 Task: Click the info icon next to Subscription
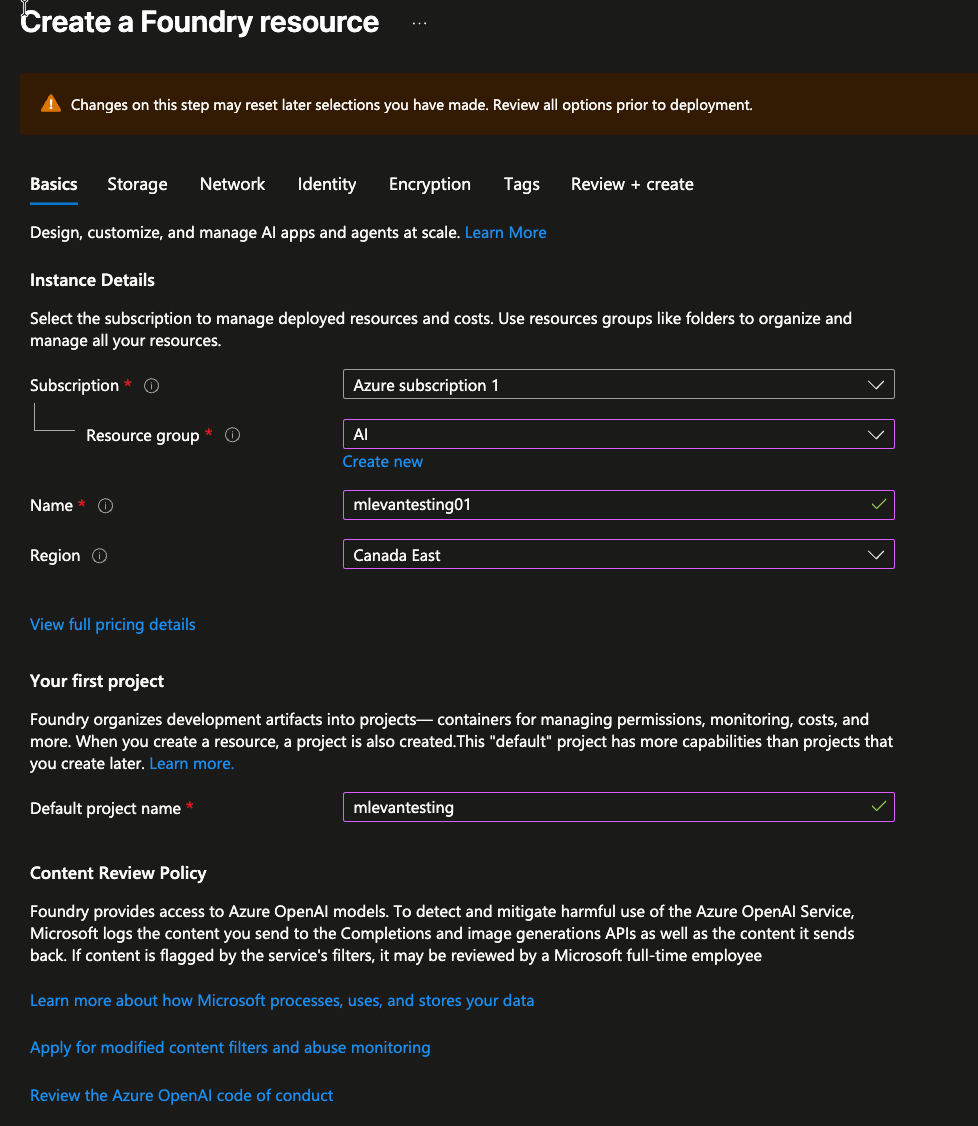tap(152, 386)
